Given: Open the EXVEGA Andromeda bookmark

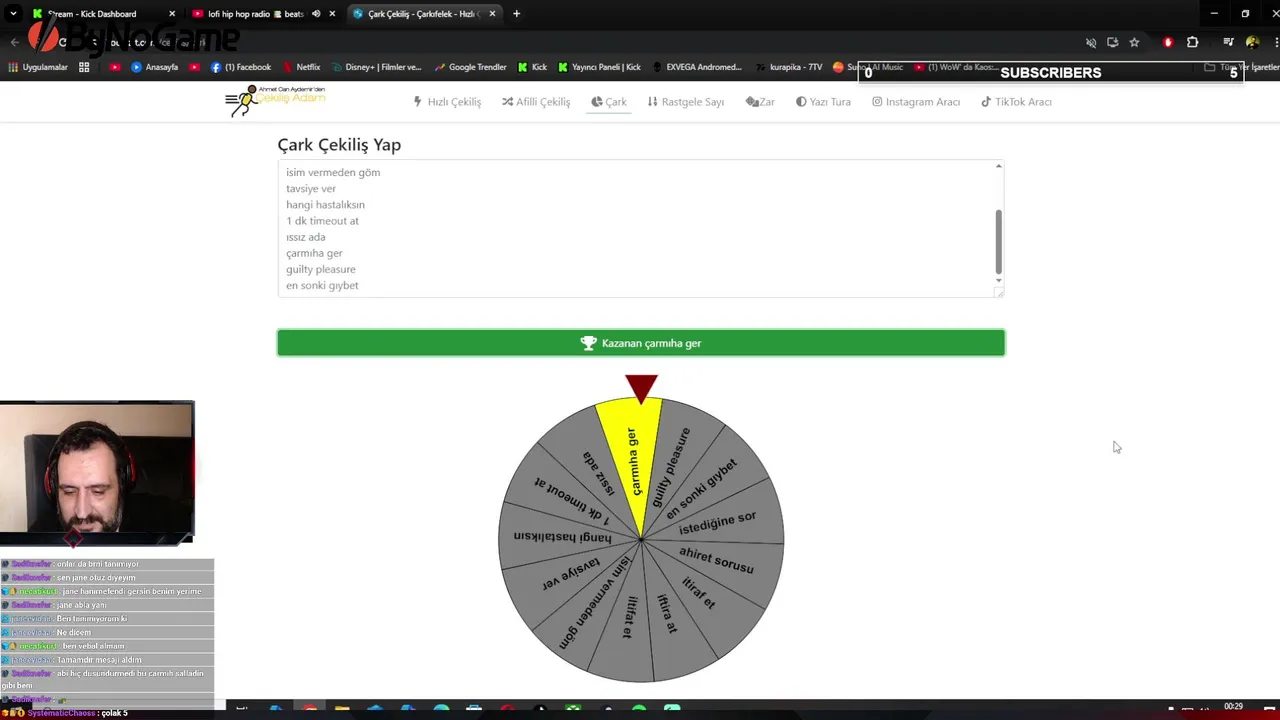Looking at the screenshot, I should click(697, 67).
